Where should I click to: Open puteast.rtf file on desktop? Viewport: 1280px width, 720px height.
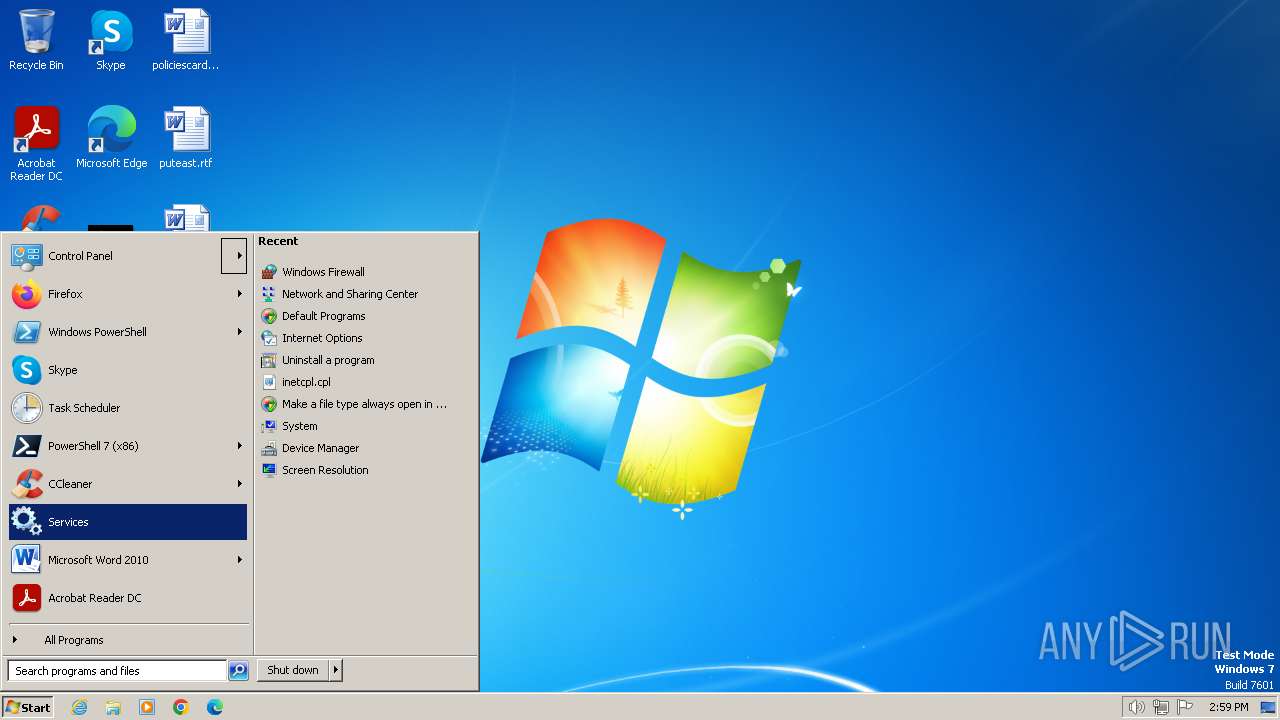click(186, 138)
